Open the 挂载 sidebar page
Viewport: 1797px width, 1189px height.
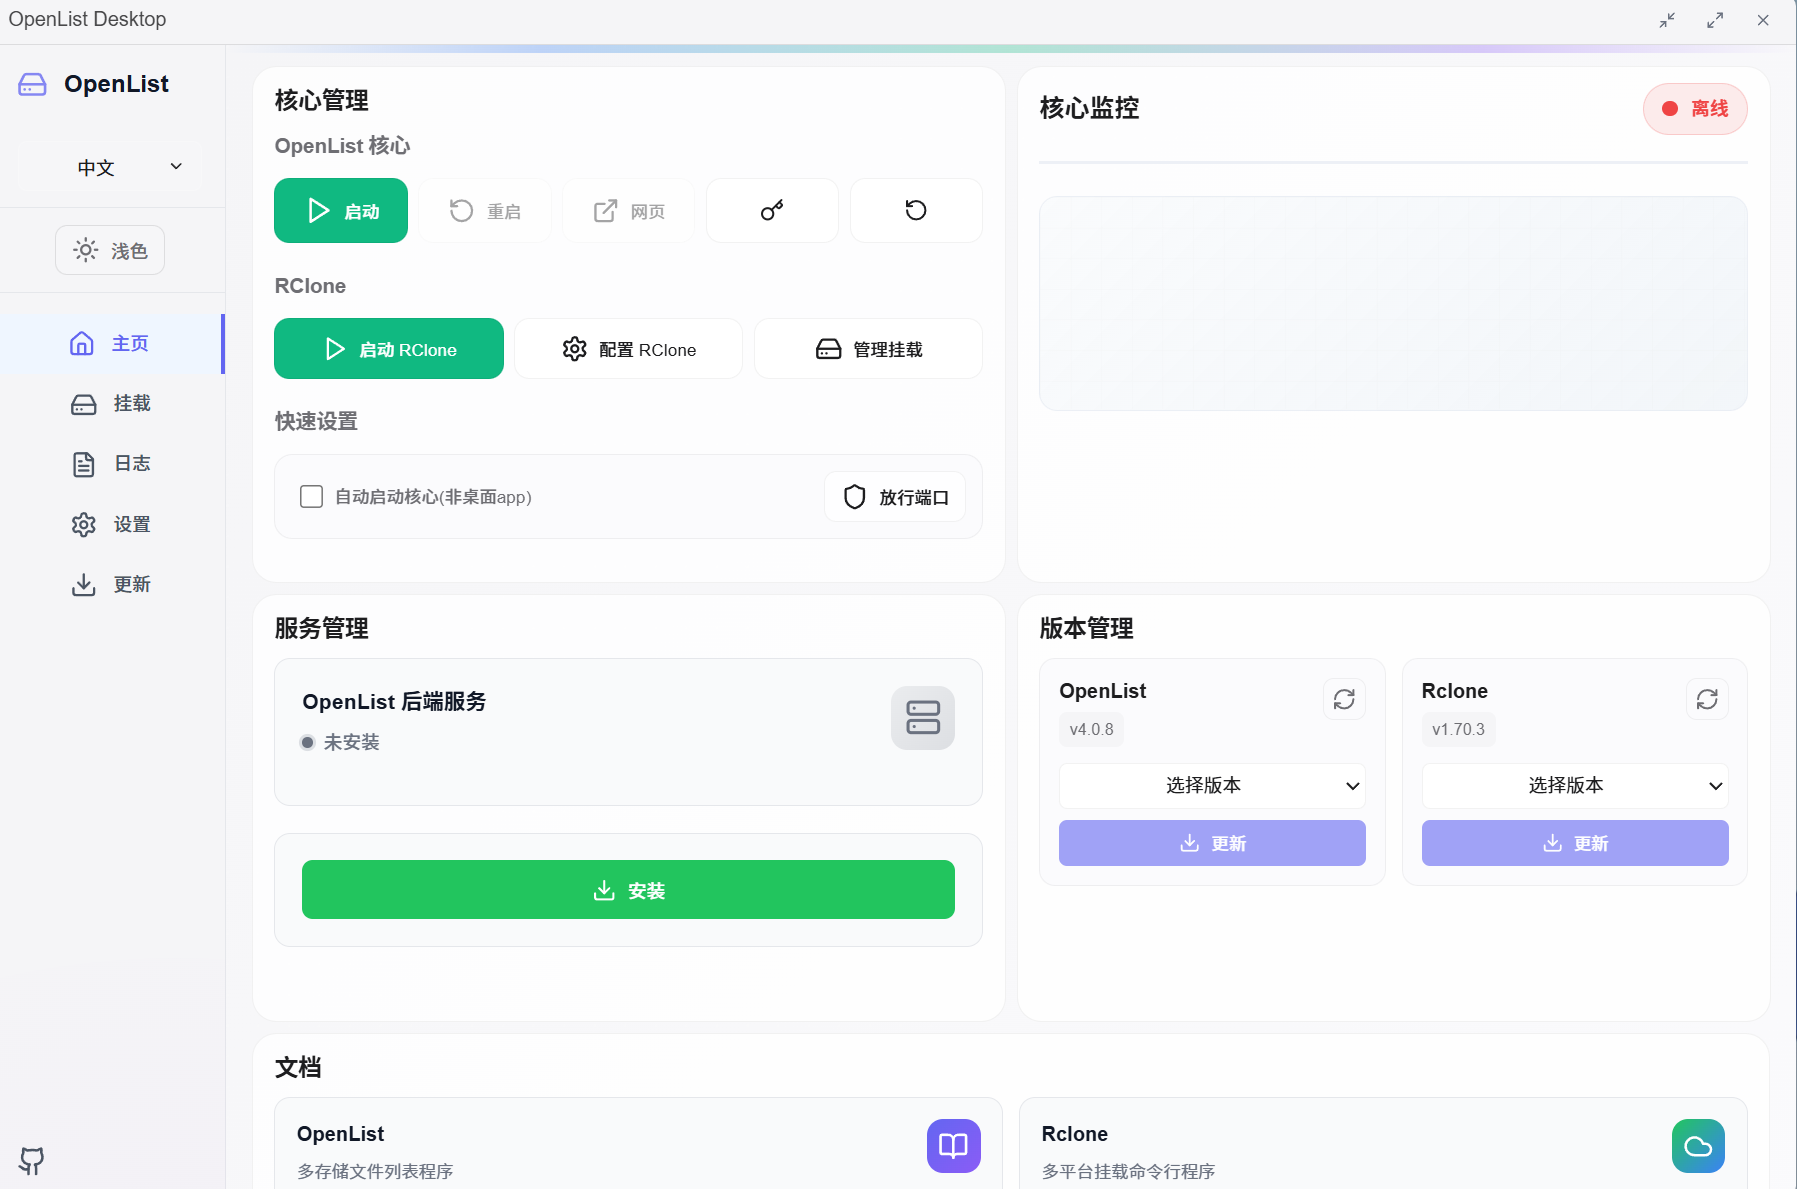coord(111,404)
